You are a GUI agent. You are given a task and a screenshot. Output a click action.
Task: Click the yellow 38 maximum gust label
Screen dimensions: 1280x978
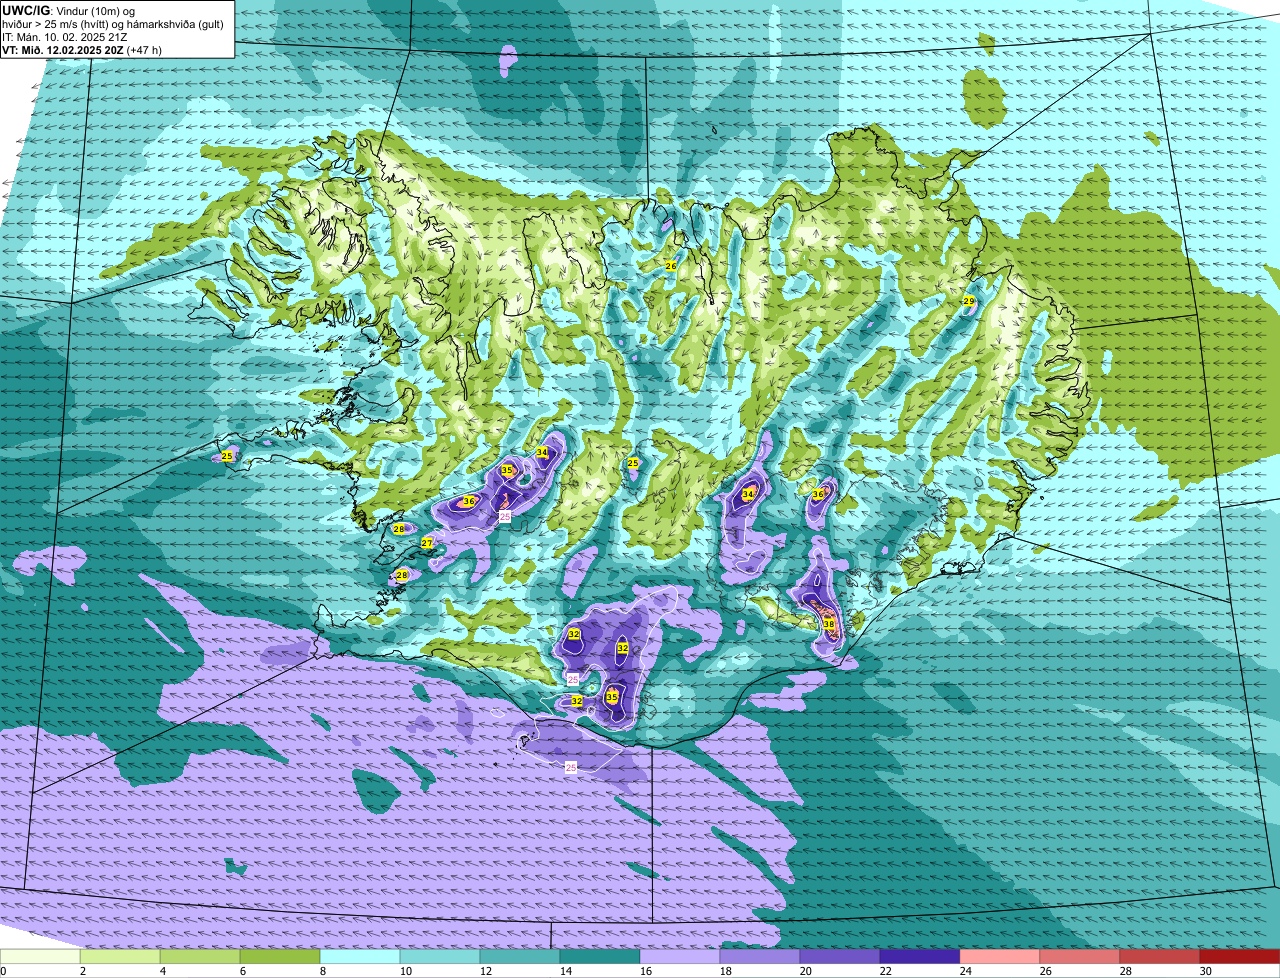point(829,624)
